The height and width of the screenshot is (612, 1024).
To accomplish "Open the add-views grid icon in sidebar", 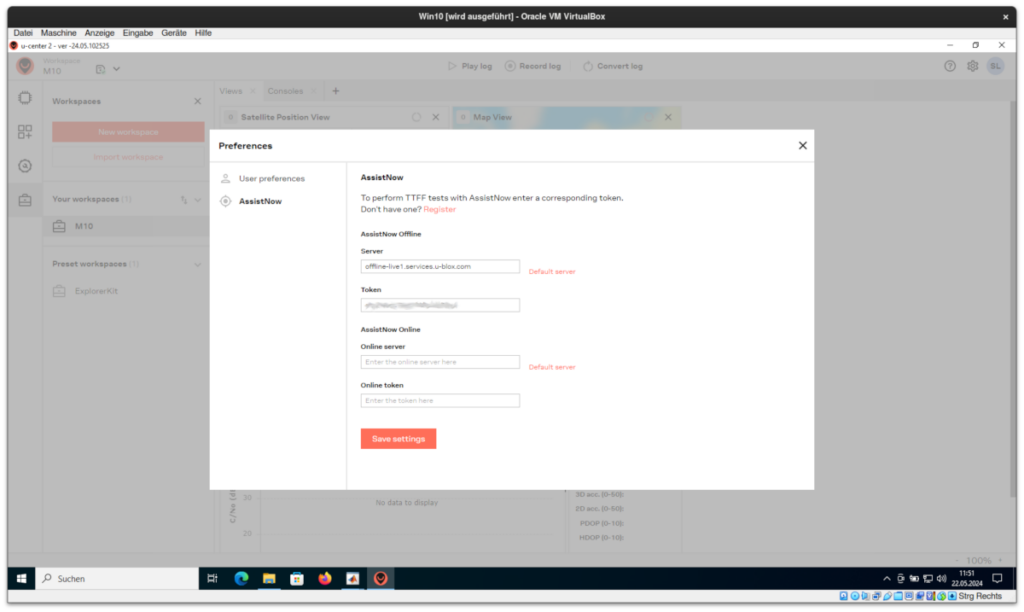I will pyautogui.click(x=25, y=132).
